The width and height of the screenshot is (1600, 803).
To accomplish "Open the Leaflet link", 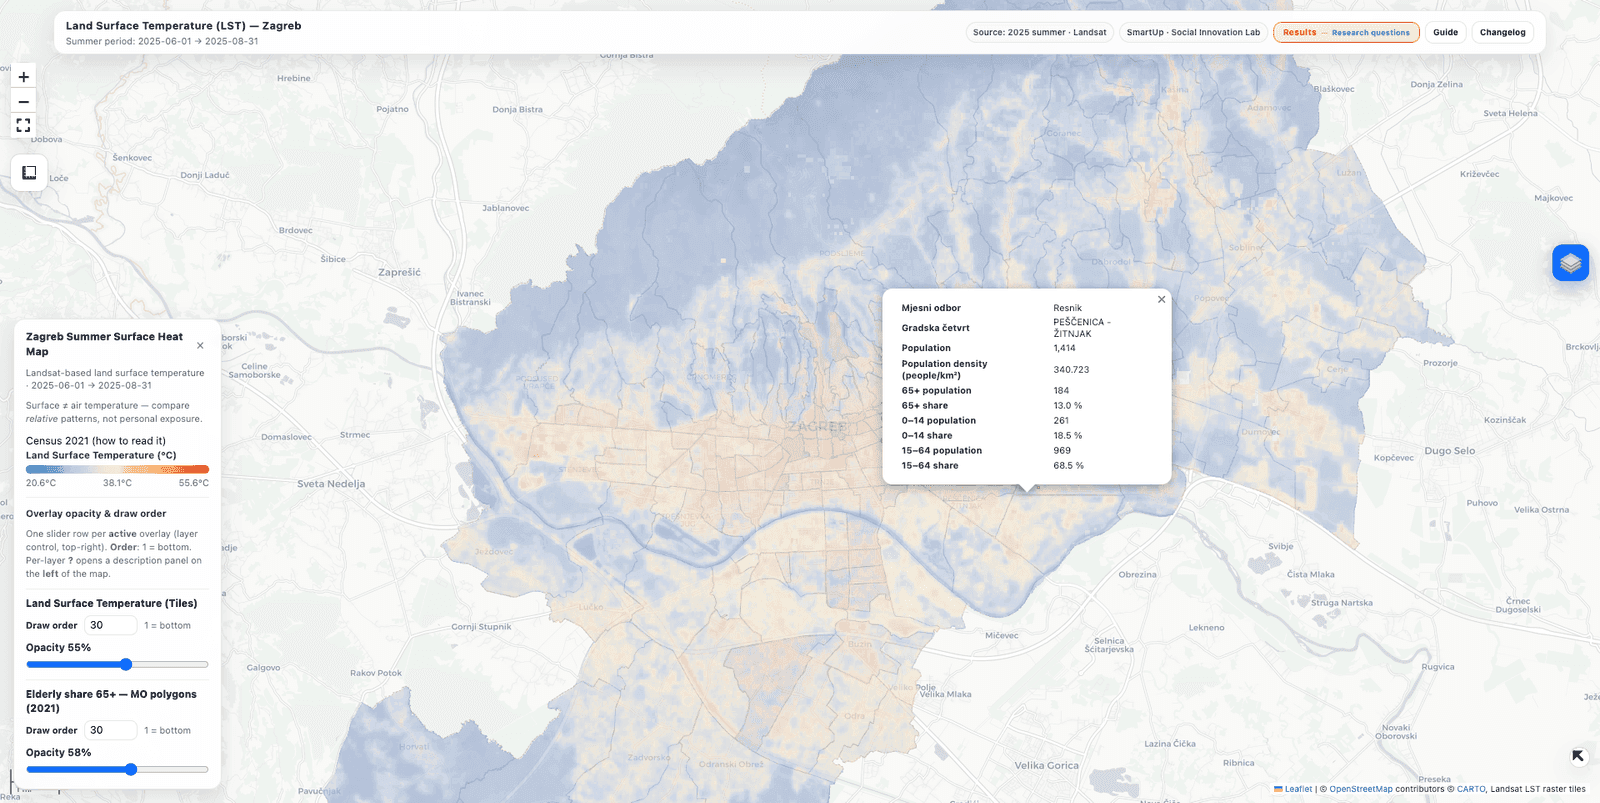I will [1298, 789].
